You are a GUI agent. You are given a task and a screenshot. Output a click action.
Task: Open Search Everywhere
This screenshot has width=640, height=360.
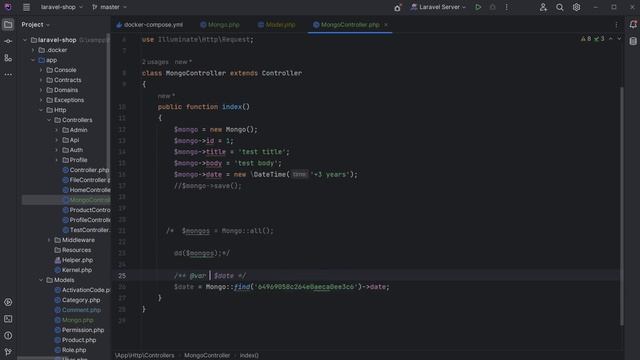click(x=560, y=7)
